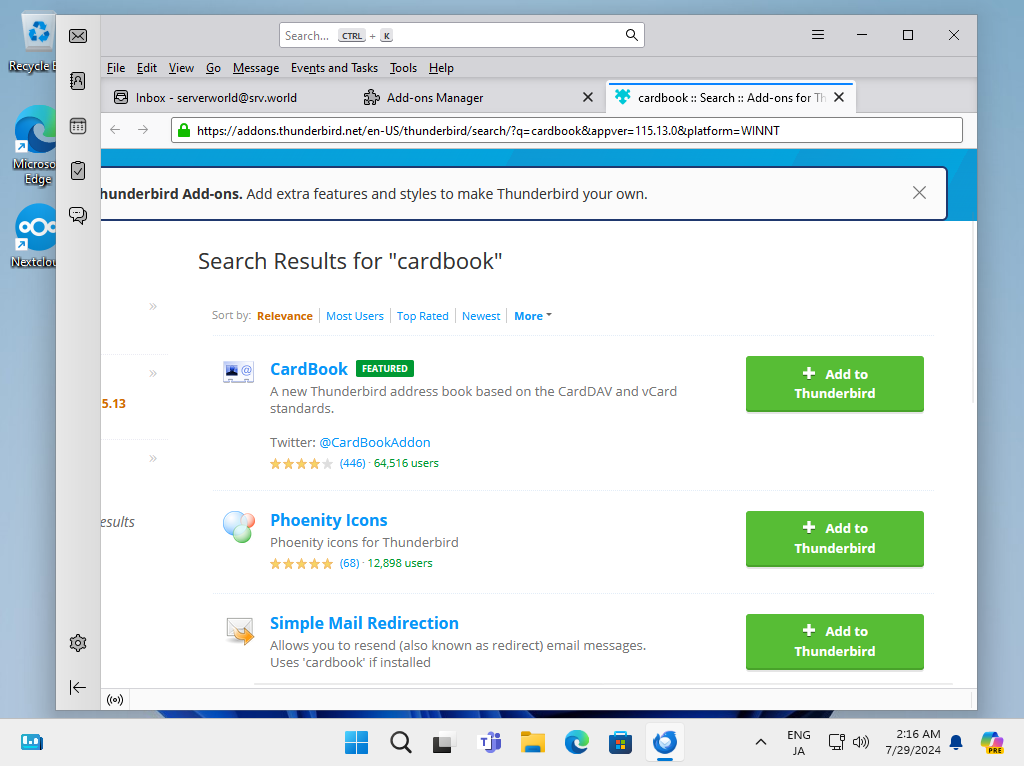Go forward in the add-ons browser tab

tap(143, 130)
